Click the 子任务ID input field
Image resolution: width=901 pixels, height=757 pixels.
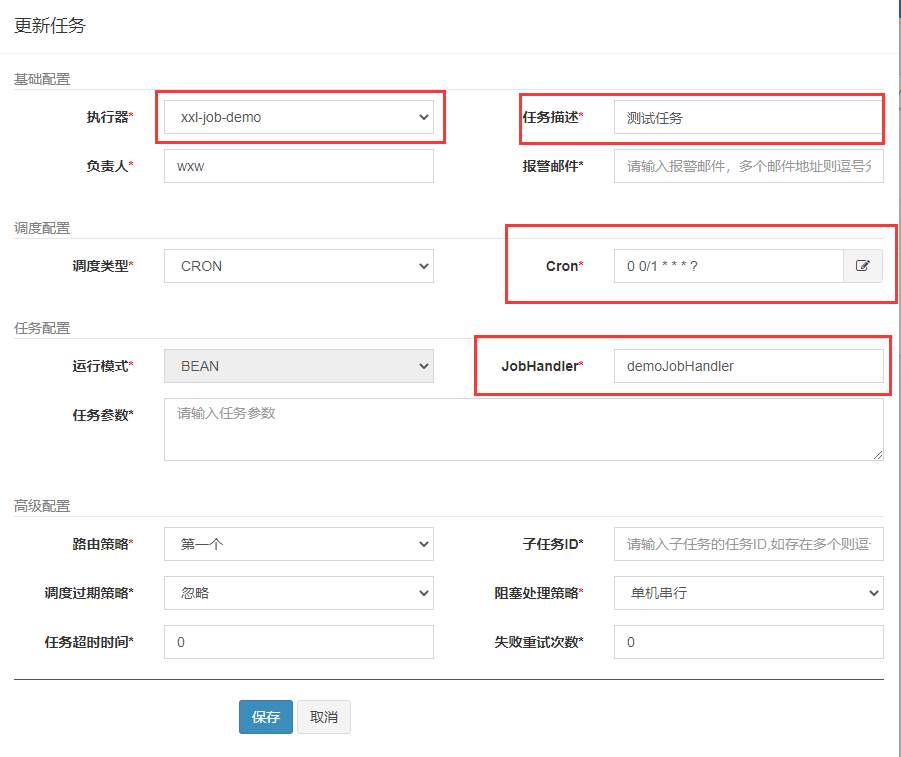(x=749, y=544)
